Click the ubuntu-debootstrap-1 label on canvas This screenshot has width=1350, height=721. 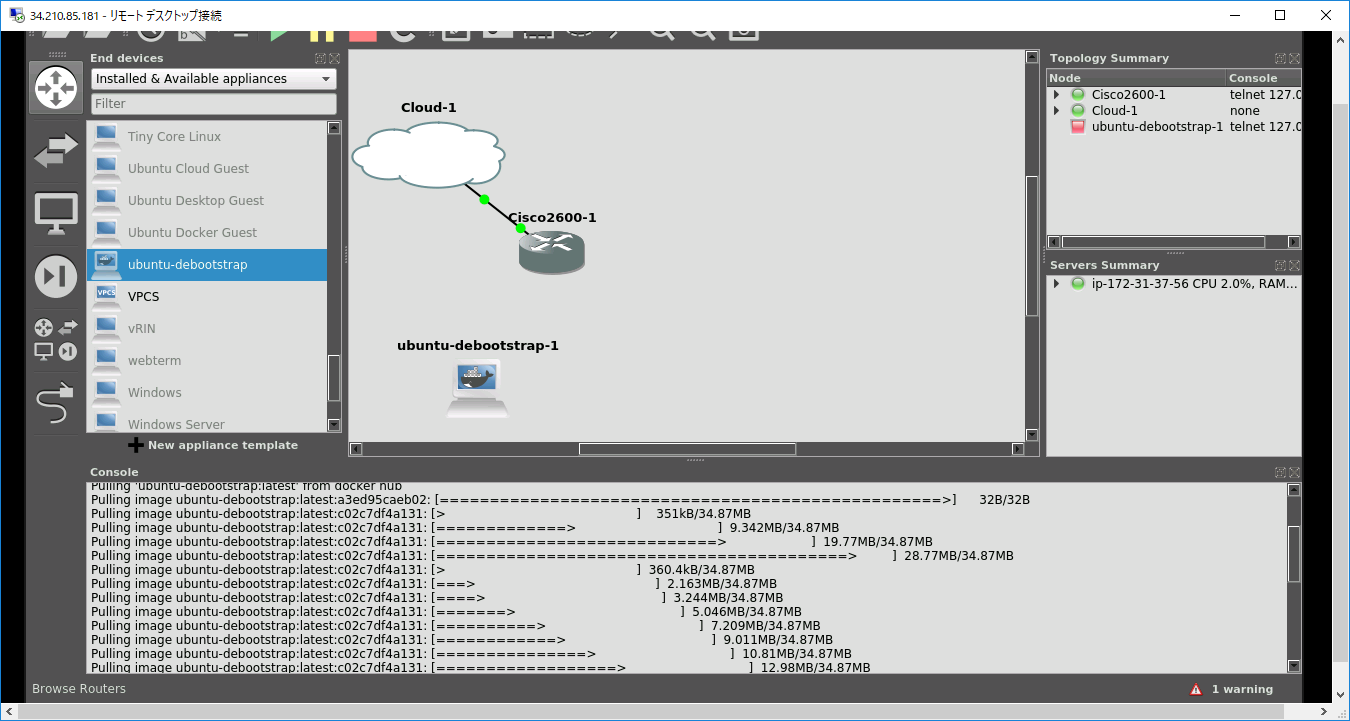(x=478, y=346)
